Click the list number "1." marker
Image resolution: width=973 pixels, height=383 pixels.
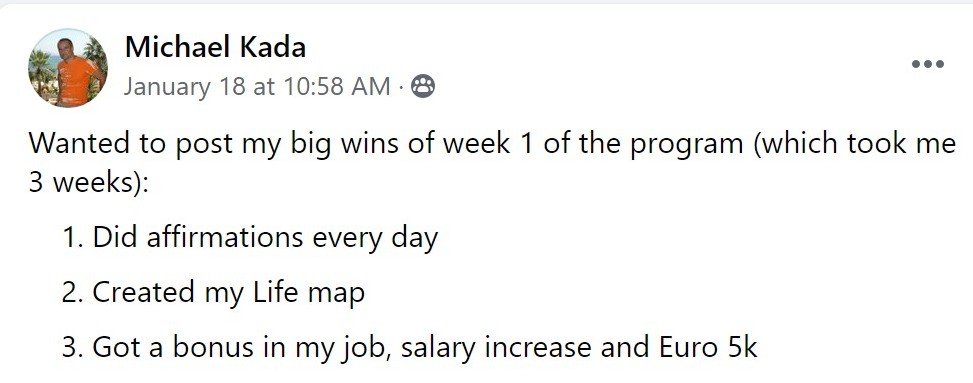pos(74,237)
